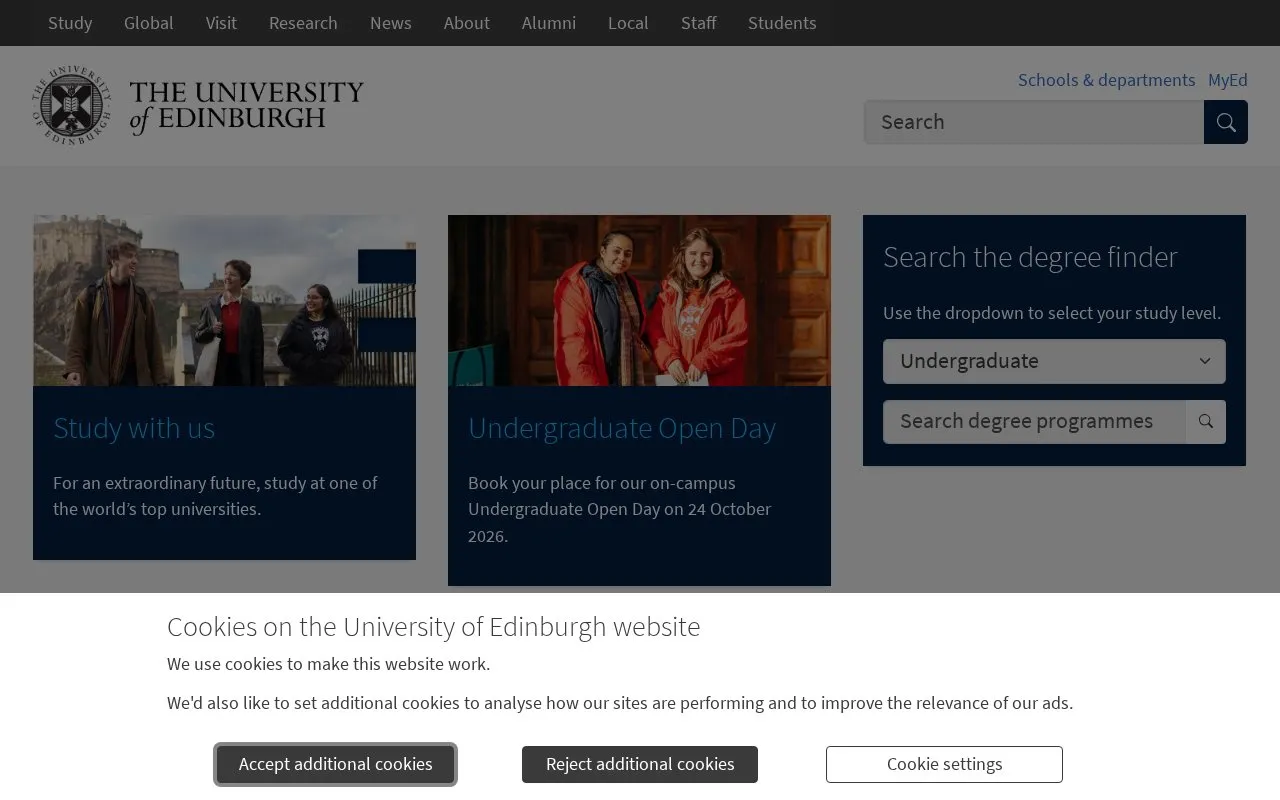Click The University of Edinburgh wordmark
This screenshot has width=1280, height=800.
coord(246,106)
